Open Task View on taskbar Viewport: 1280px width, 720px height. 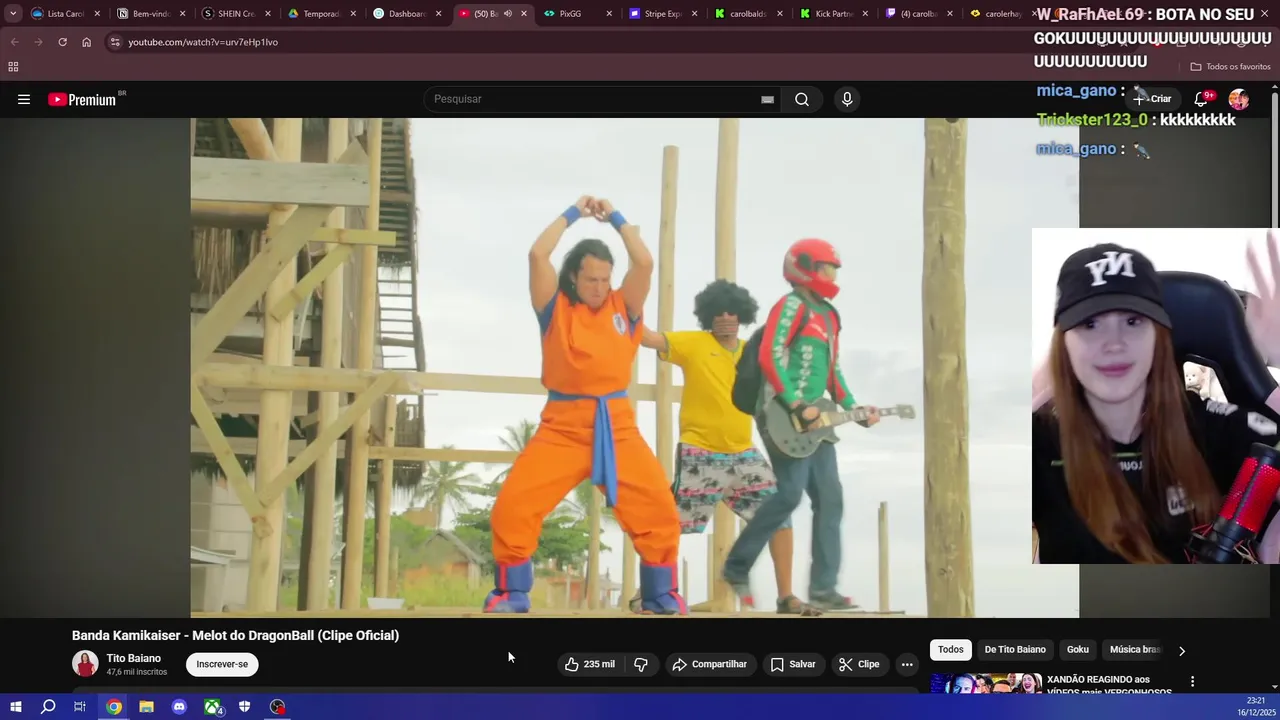[x=80, y=707]
